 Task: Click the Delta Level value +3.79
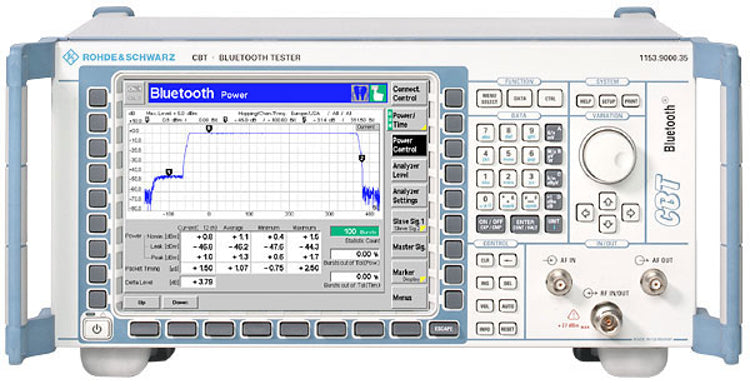[198, 282]
